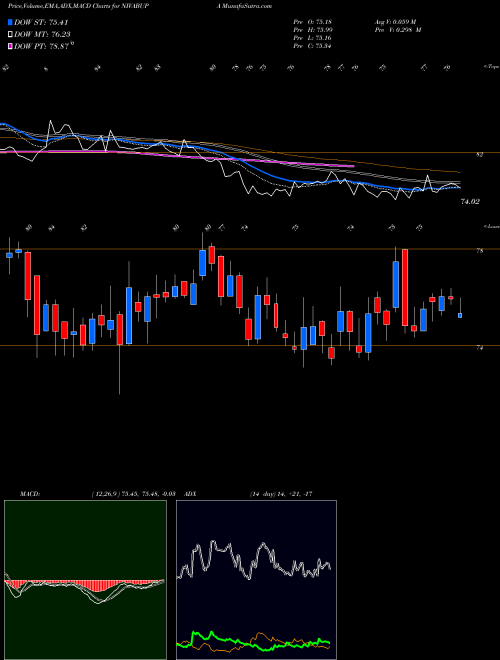Click the 'Pre C: 75.34' close value
Viewport: 500px width, 660px height.
313,46
